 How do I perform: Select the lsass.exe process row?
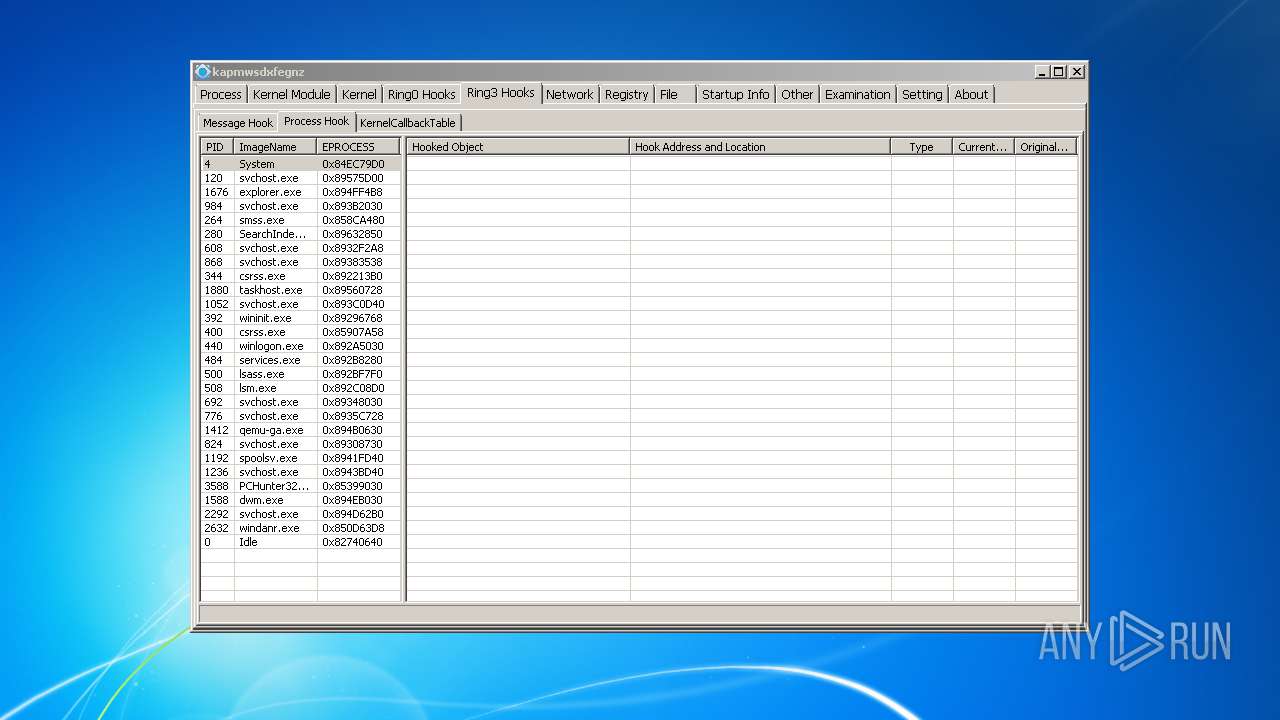300,374
